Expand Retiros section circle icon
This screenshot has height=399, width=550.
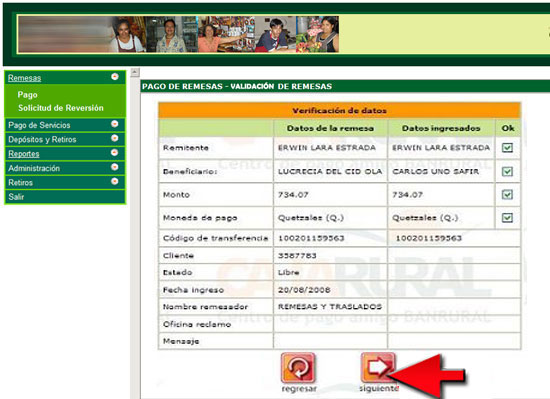[x=115, y=181]
